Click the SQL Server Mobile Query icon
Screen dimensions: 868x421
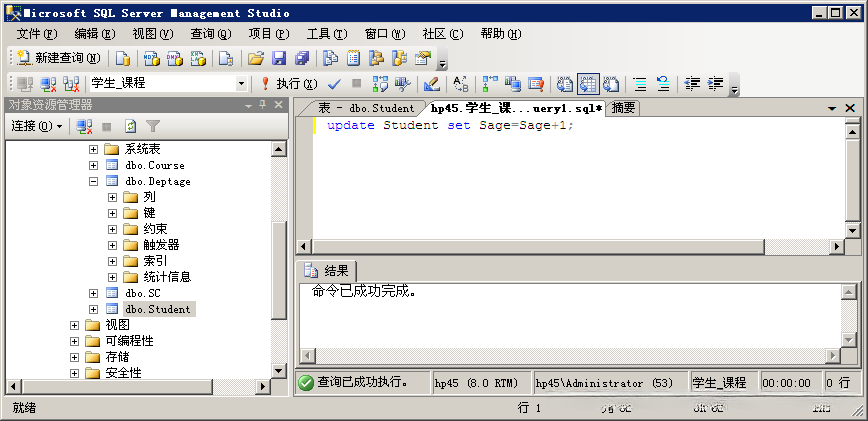coord(226,58)
